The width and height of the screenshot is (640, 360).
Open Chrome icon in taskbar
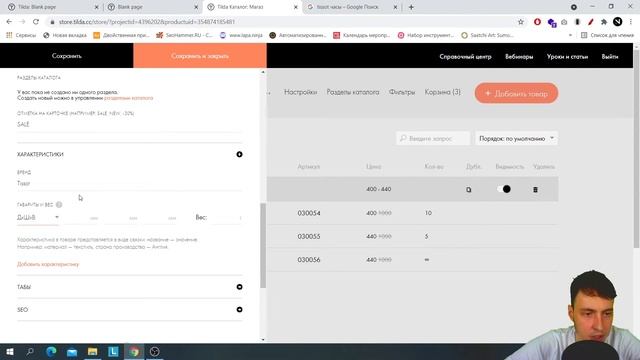pos(134,352)
